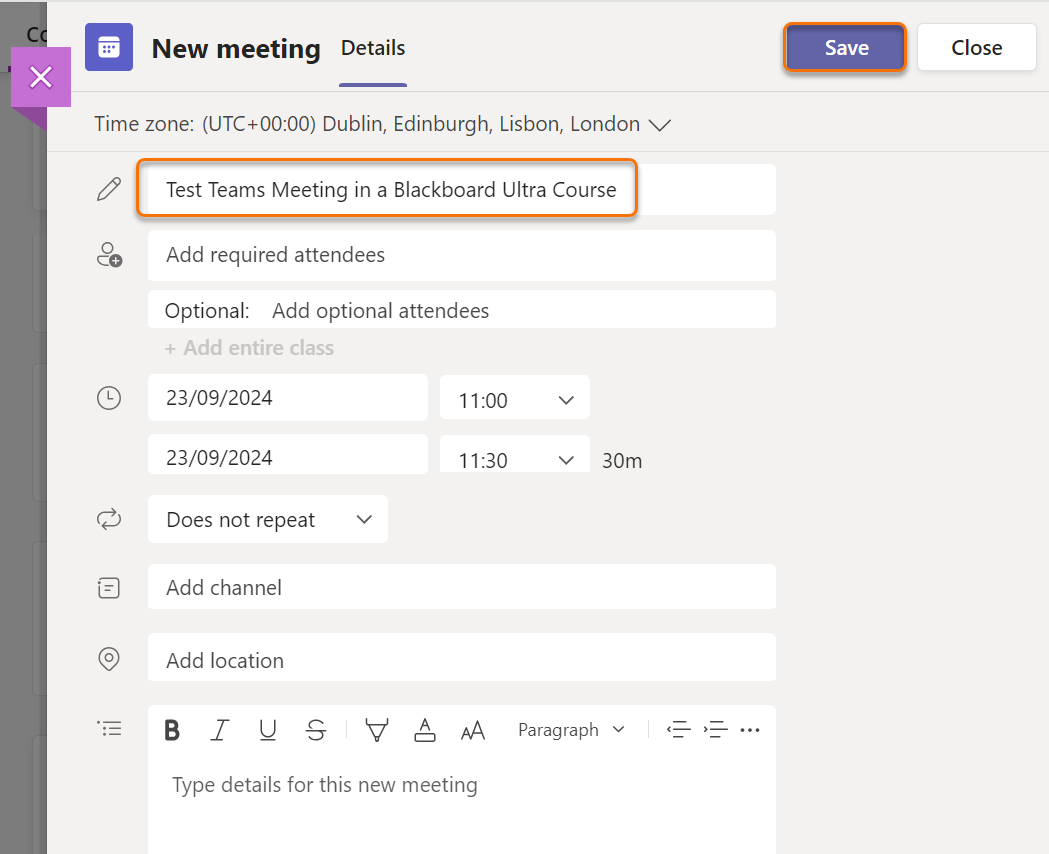Open font size icon in toolbar
The image size is (1049, 854).
click(473, 731)
